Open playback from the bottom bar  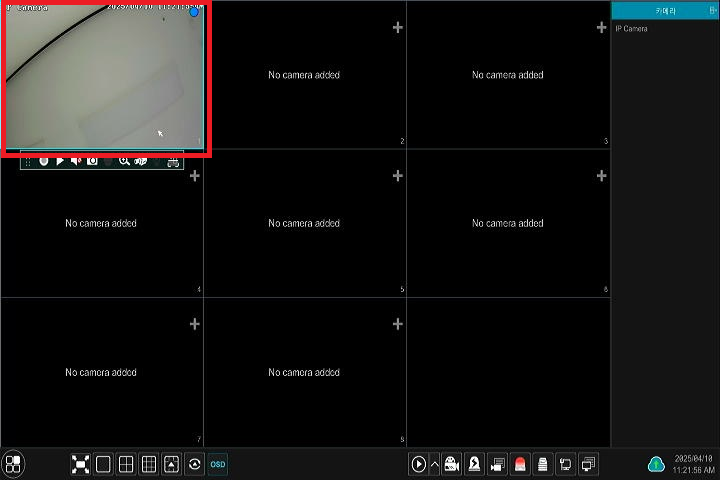click(418, 464)
